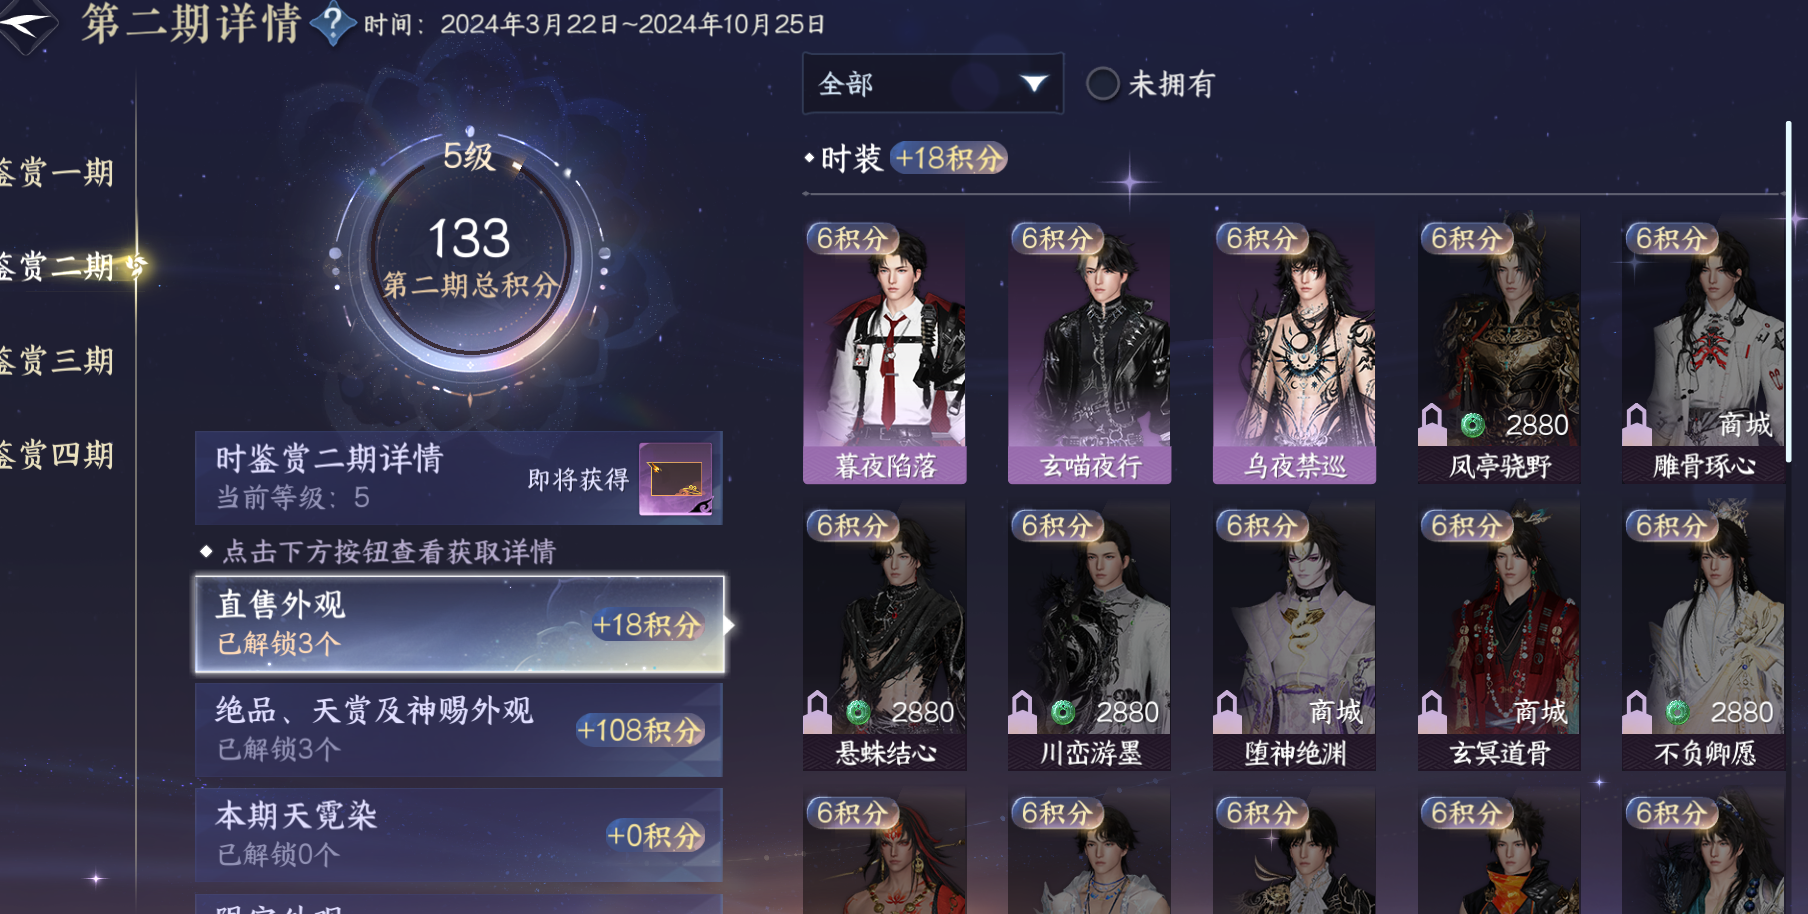
Task: Switch to the 鉴赏四期 tab
Action: (57, 455)
